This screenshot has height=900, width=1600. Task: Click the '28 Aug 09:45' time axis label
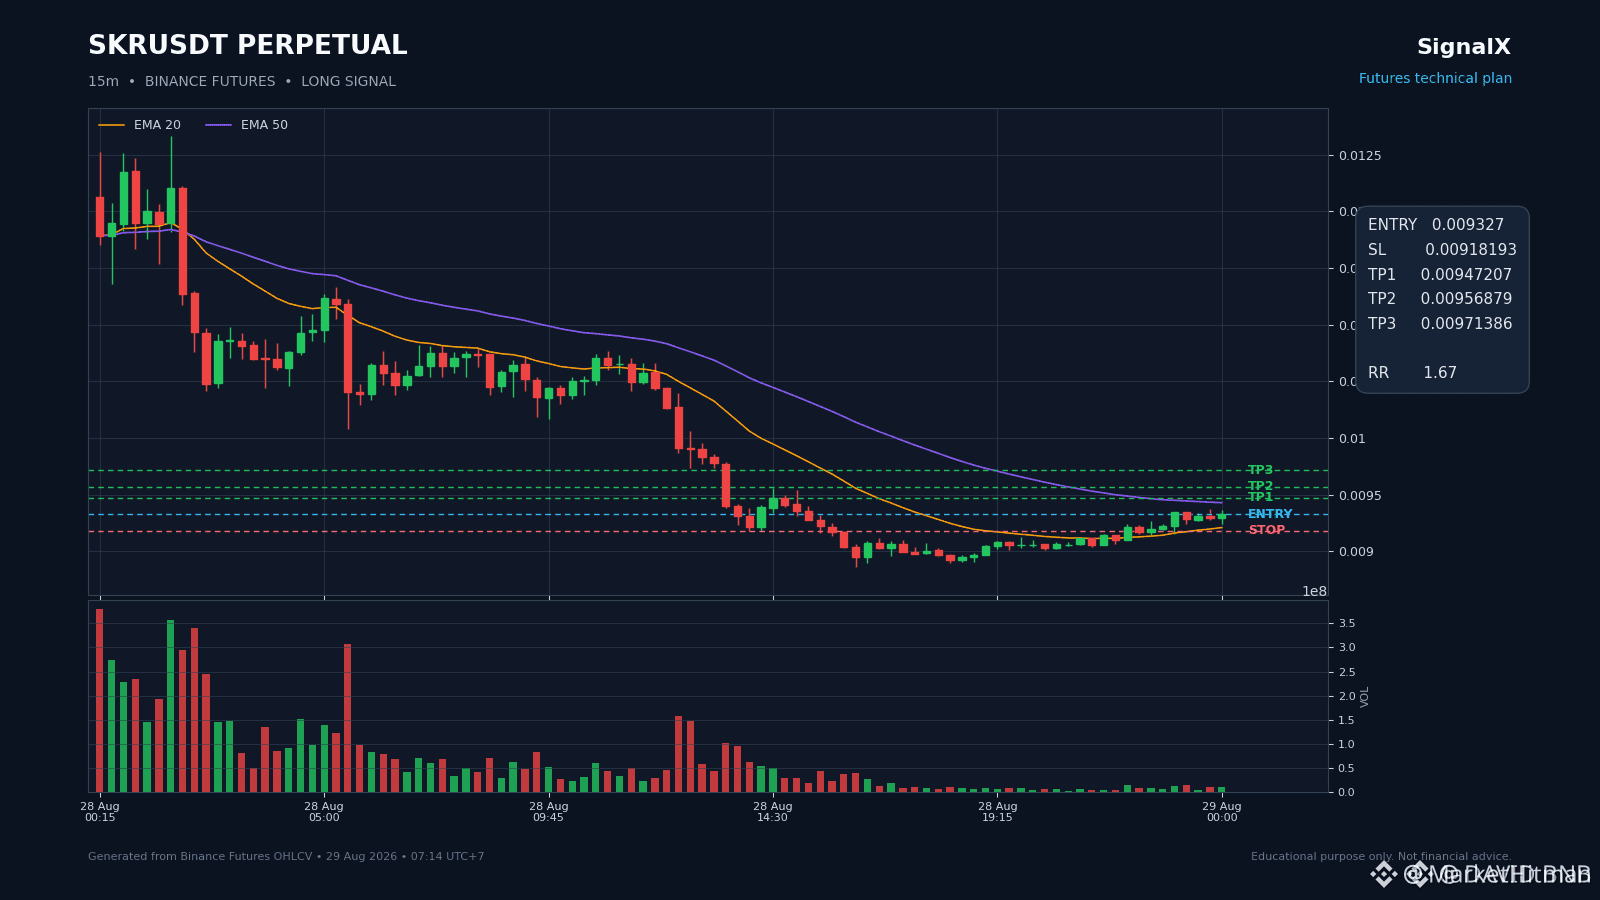[x=549, y=812]
